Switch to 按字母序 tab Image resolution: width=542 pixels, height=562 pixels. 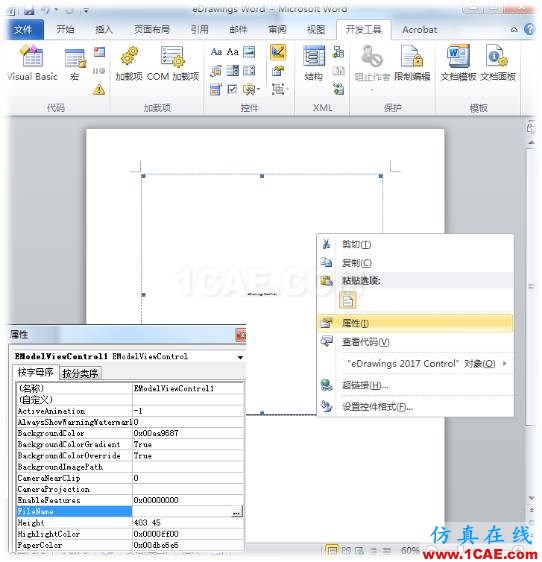click(x=35, y=373)
